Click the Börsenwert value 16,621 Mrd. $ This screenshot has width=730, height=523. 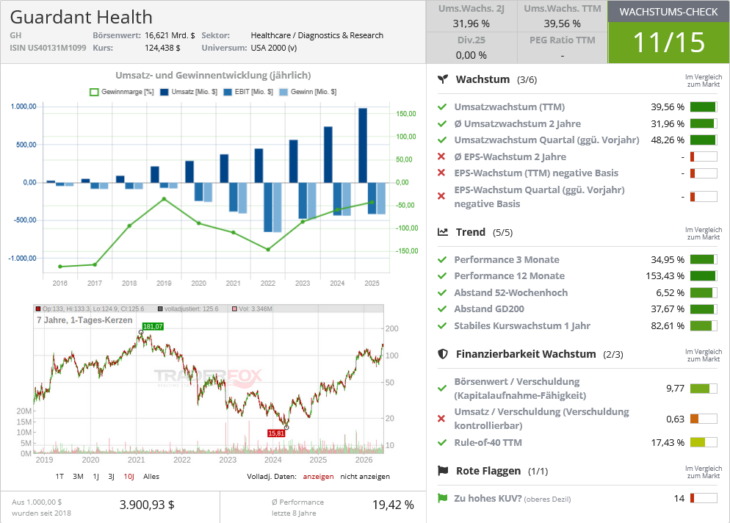click(x=169, y=35)
